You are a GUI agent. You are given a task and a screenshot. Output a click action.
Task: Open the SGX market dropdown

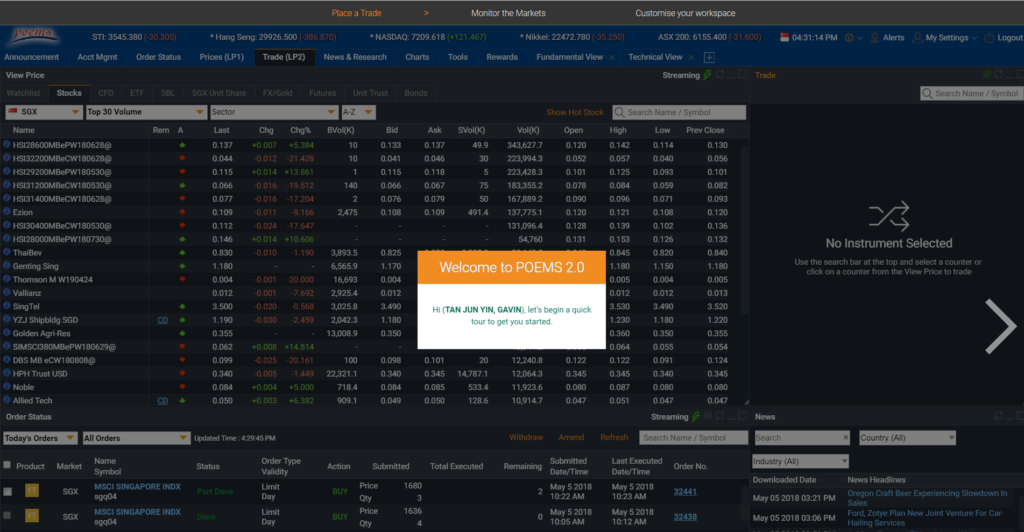click(x=44, y=112)
